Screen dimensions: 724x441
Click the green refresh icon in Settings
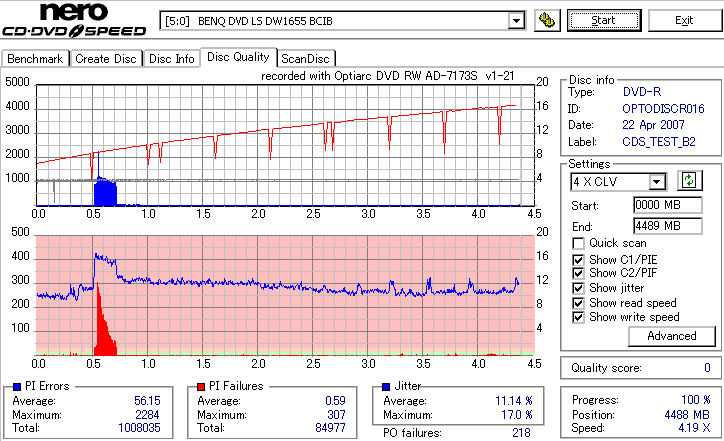point(689,181)
